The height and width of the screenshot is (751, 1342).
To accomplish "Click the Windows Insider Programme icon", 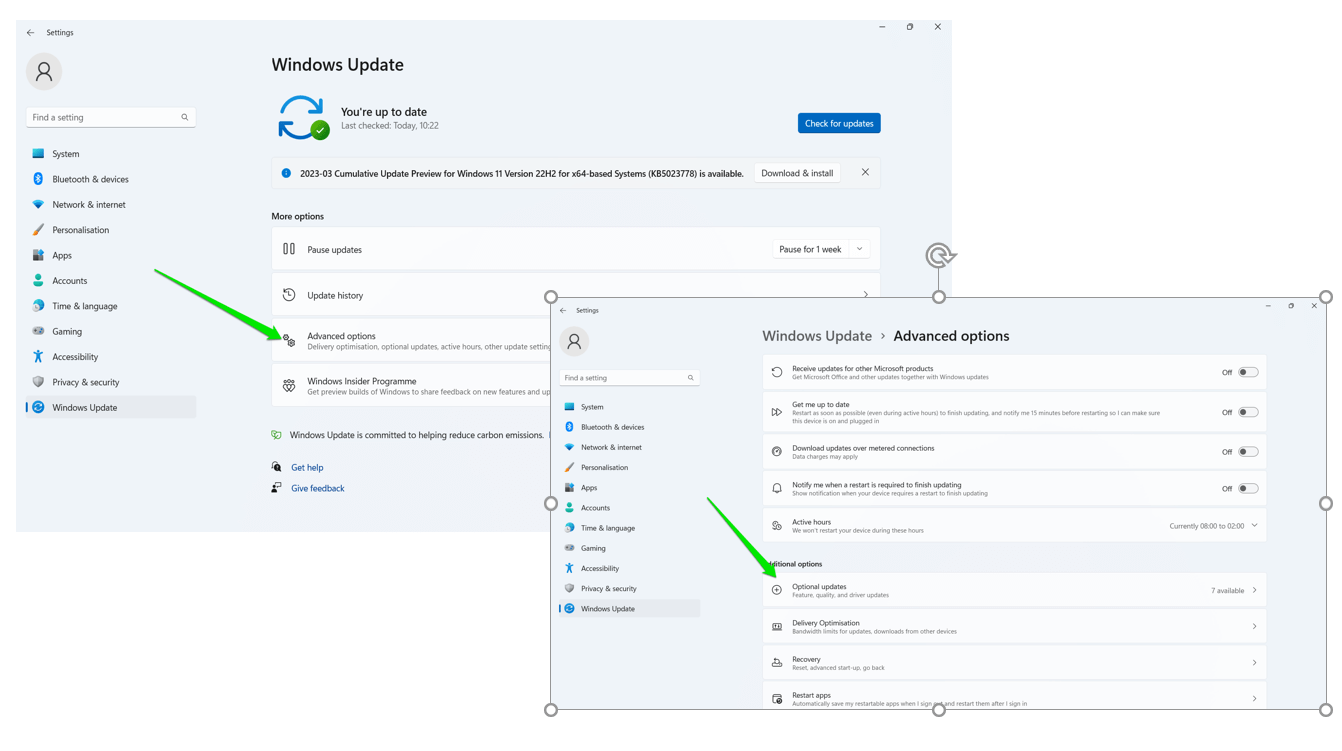I will (x=289, y=386).
